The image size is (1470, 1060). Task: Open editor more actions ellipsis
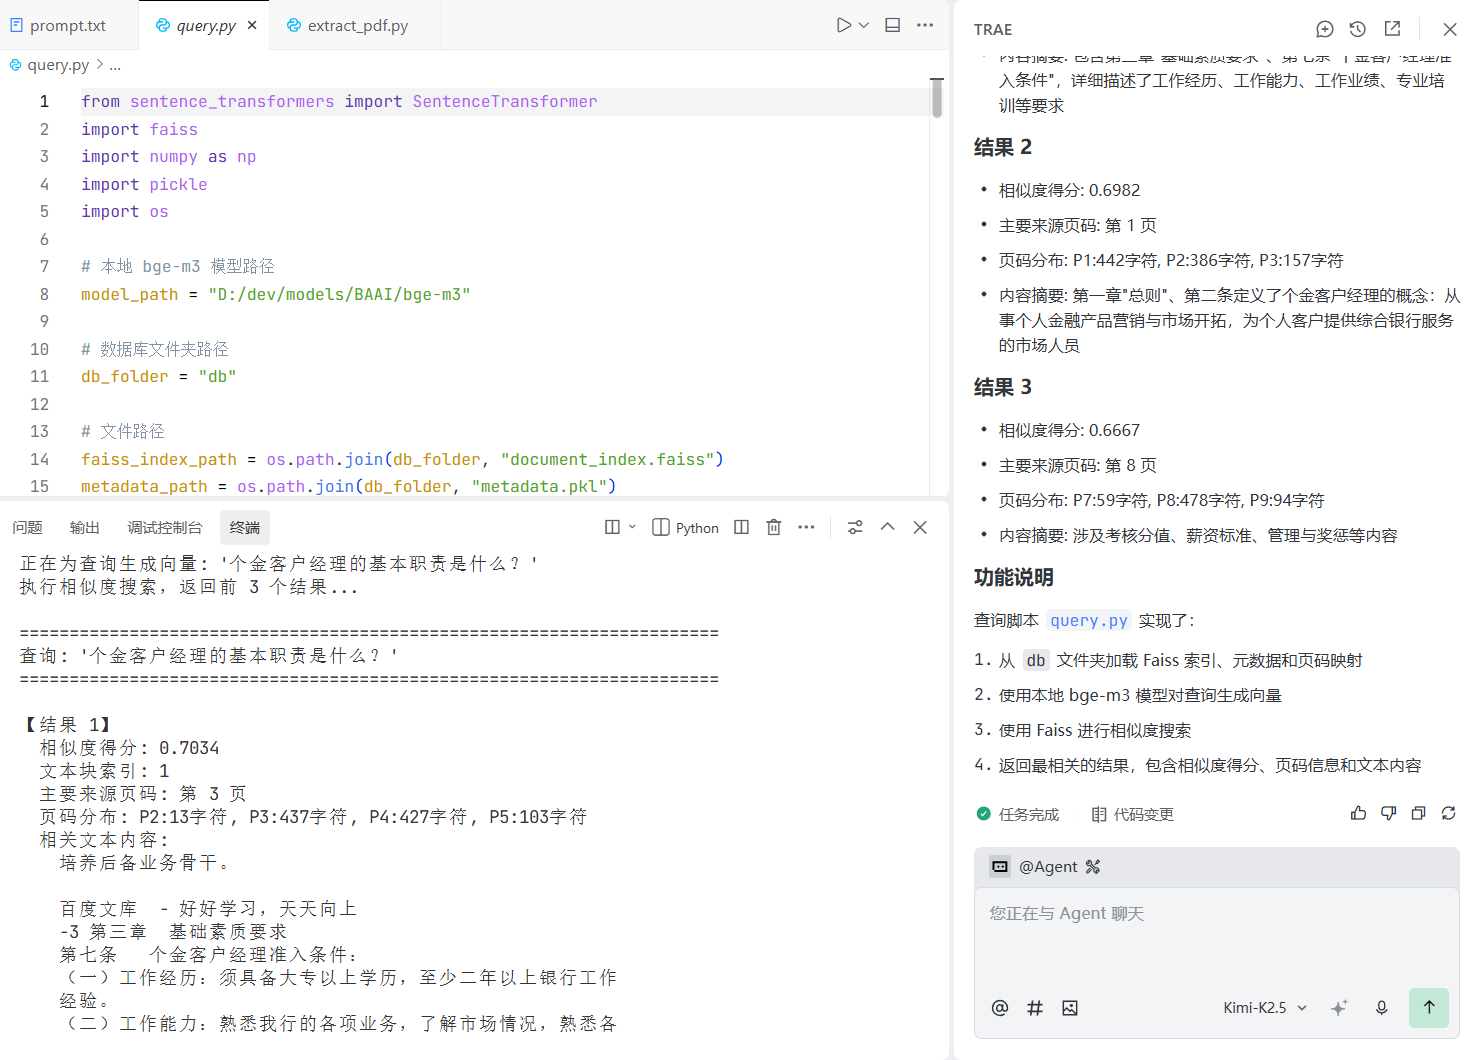[925, 25]
